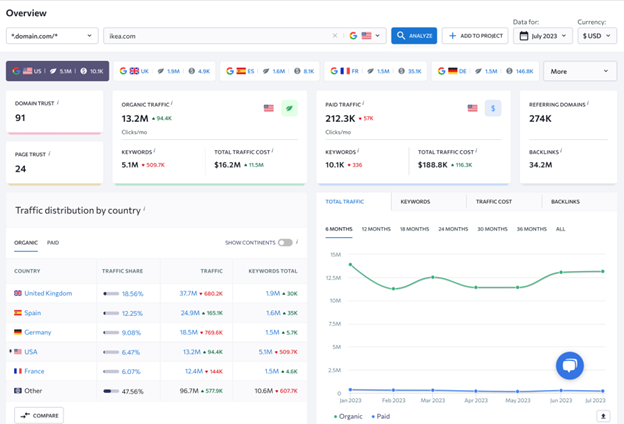Click info icon beside Referring Domains
The width and height of the screenshot is (624, 424).
point(588,103)
